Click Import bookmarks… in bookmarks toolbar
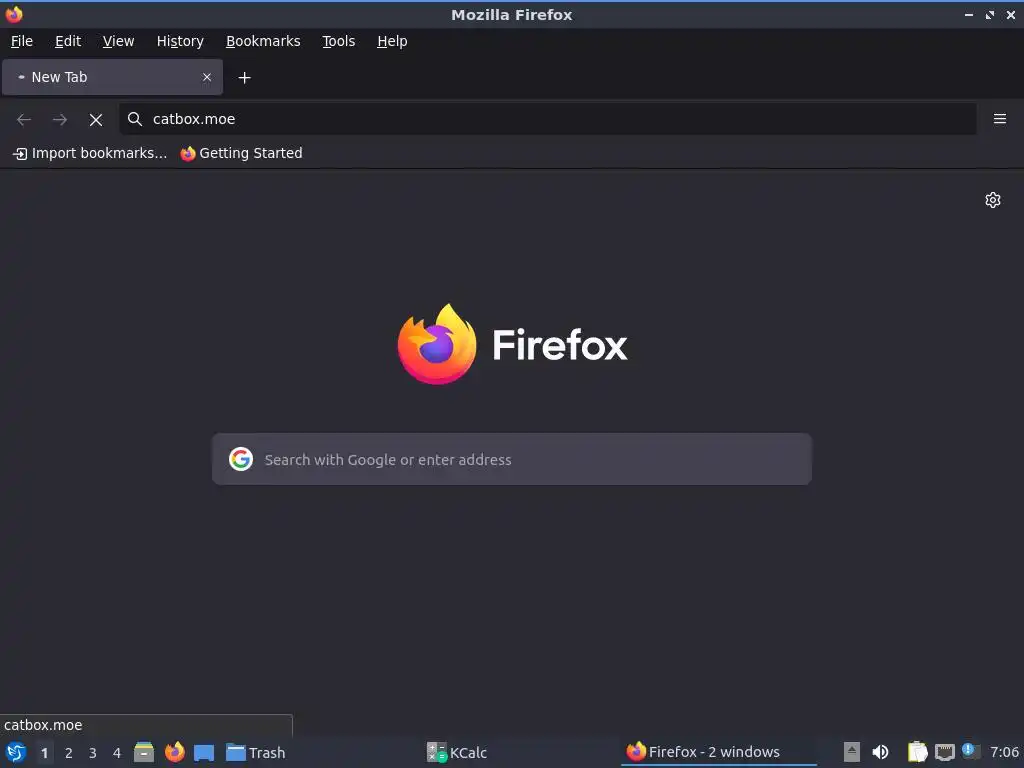The image size is (1024, 768). pyautogui.click(x=90, y=153)
